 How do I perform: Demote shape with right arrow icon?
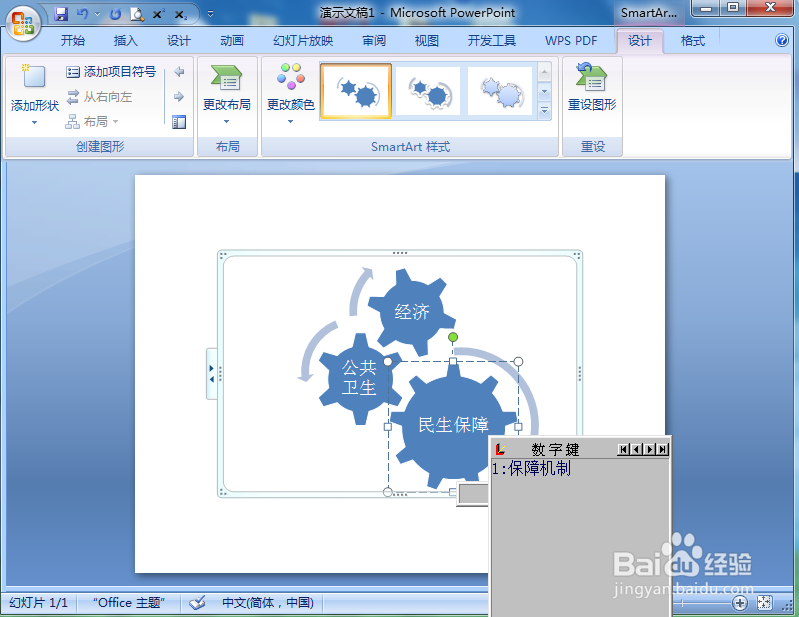[x=179, y=97]
